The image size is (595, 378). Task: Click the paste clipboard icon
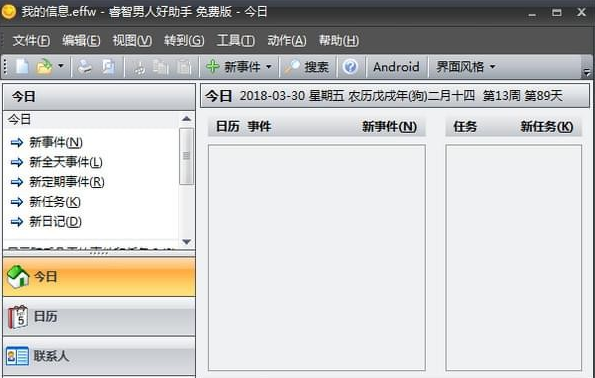184,67
